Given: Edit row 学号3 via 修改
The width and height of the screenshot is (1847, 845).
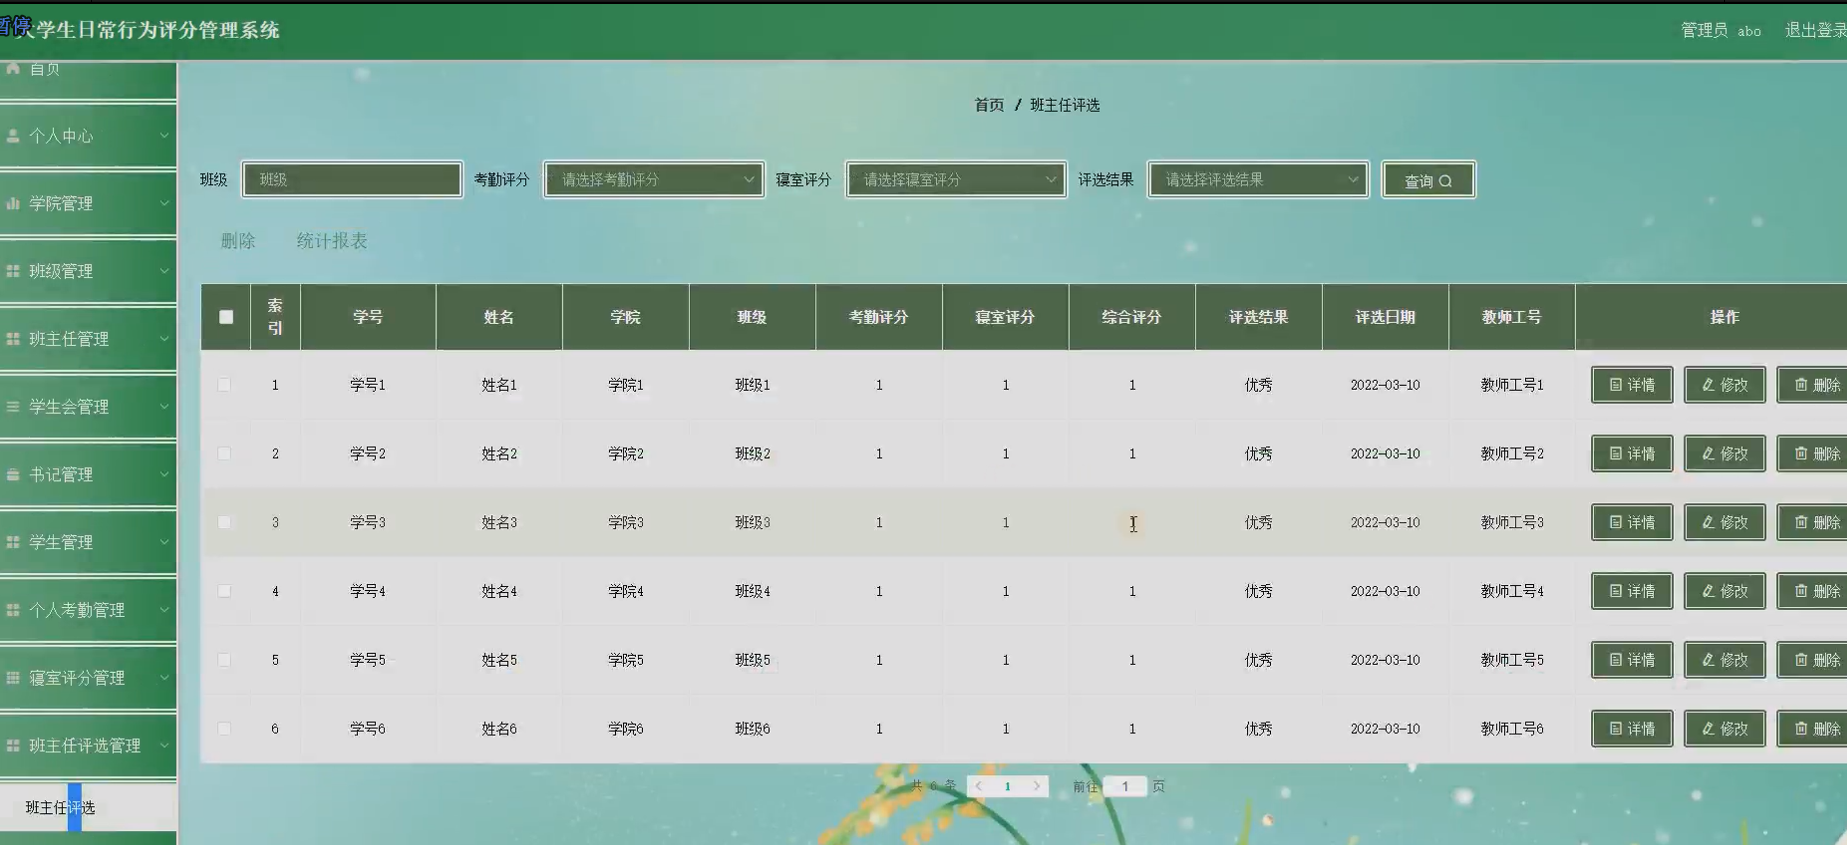Looking at the screenshot, I should click(1725, 522).
